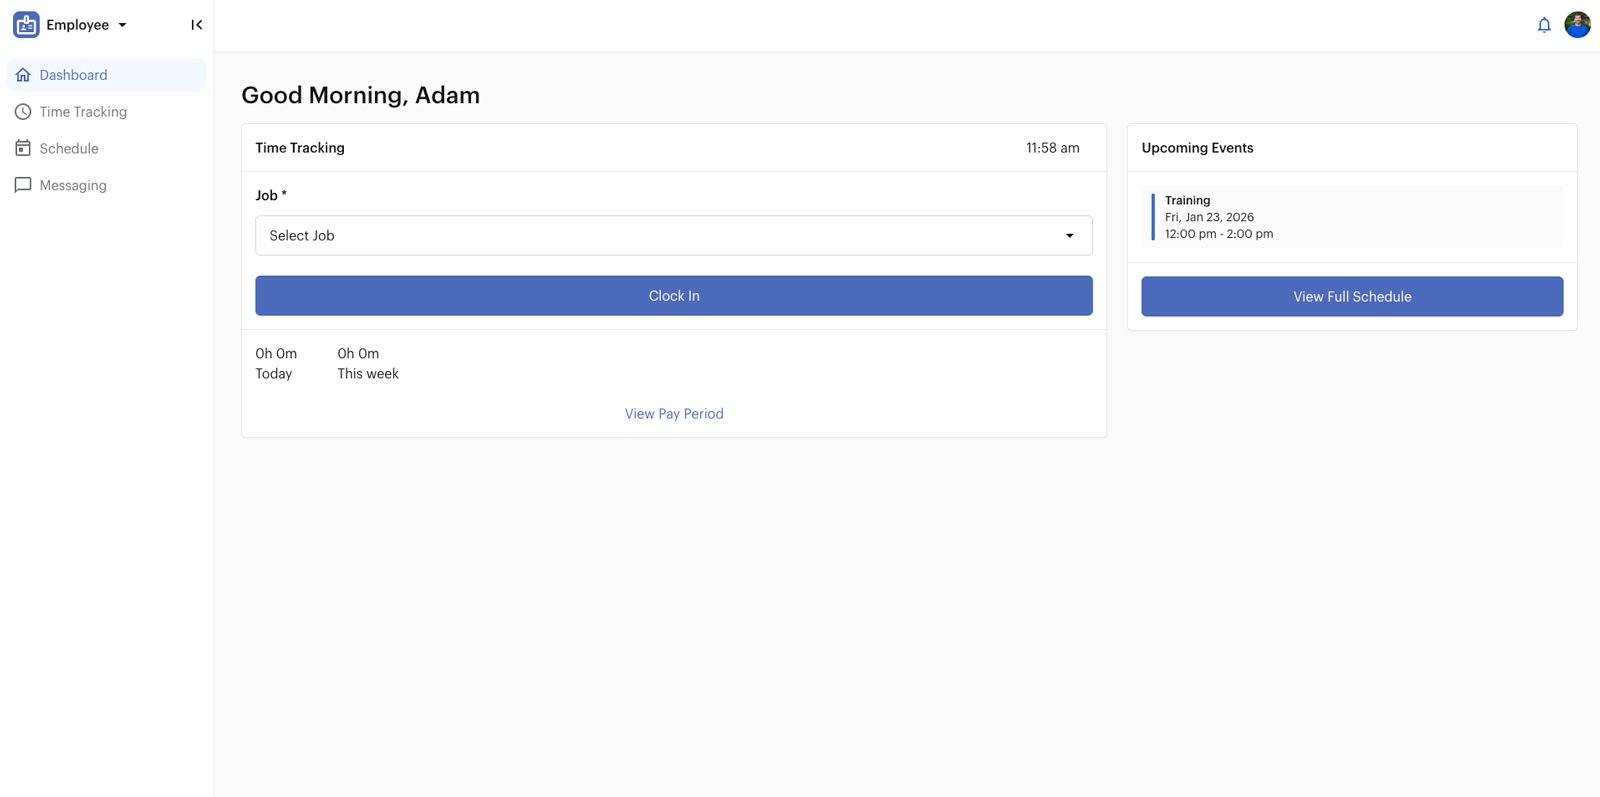Click the Employee app logo icon

(x=26, y=25)
